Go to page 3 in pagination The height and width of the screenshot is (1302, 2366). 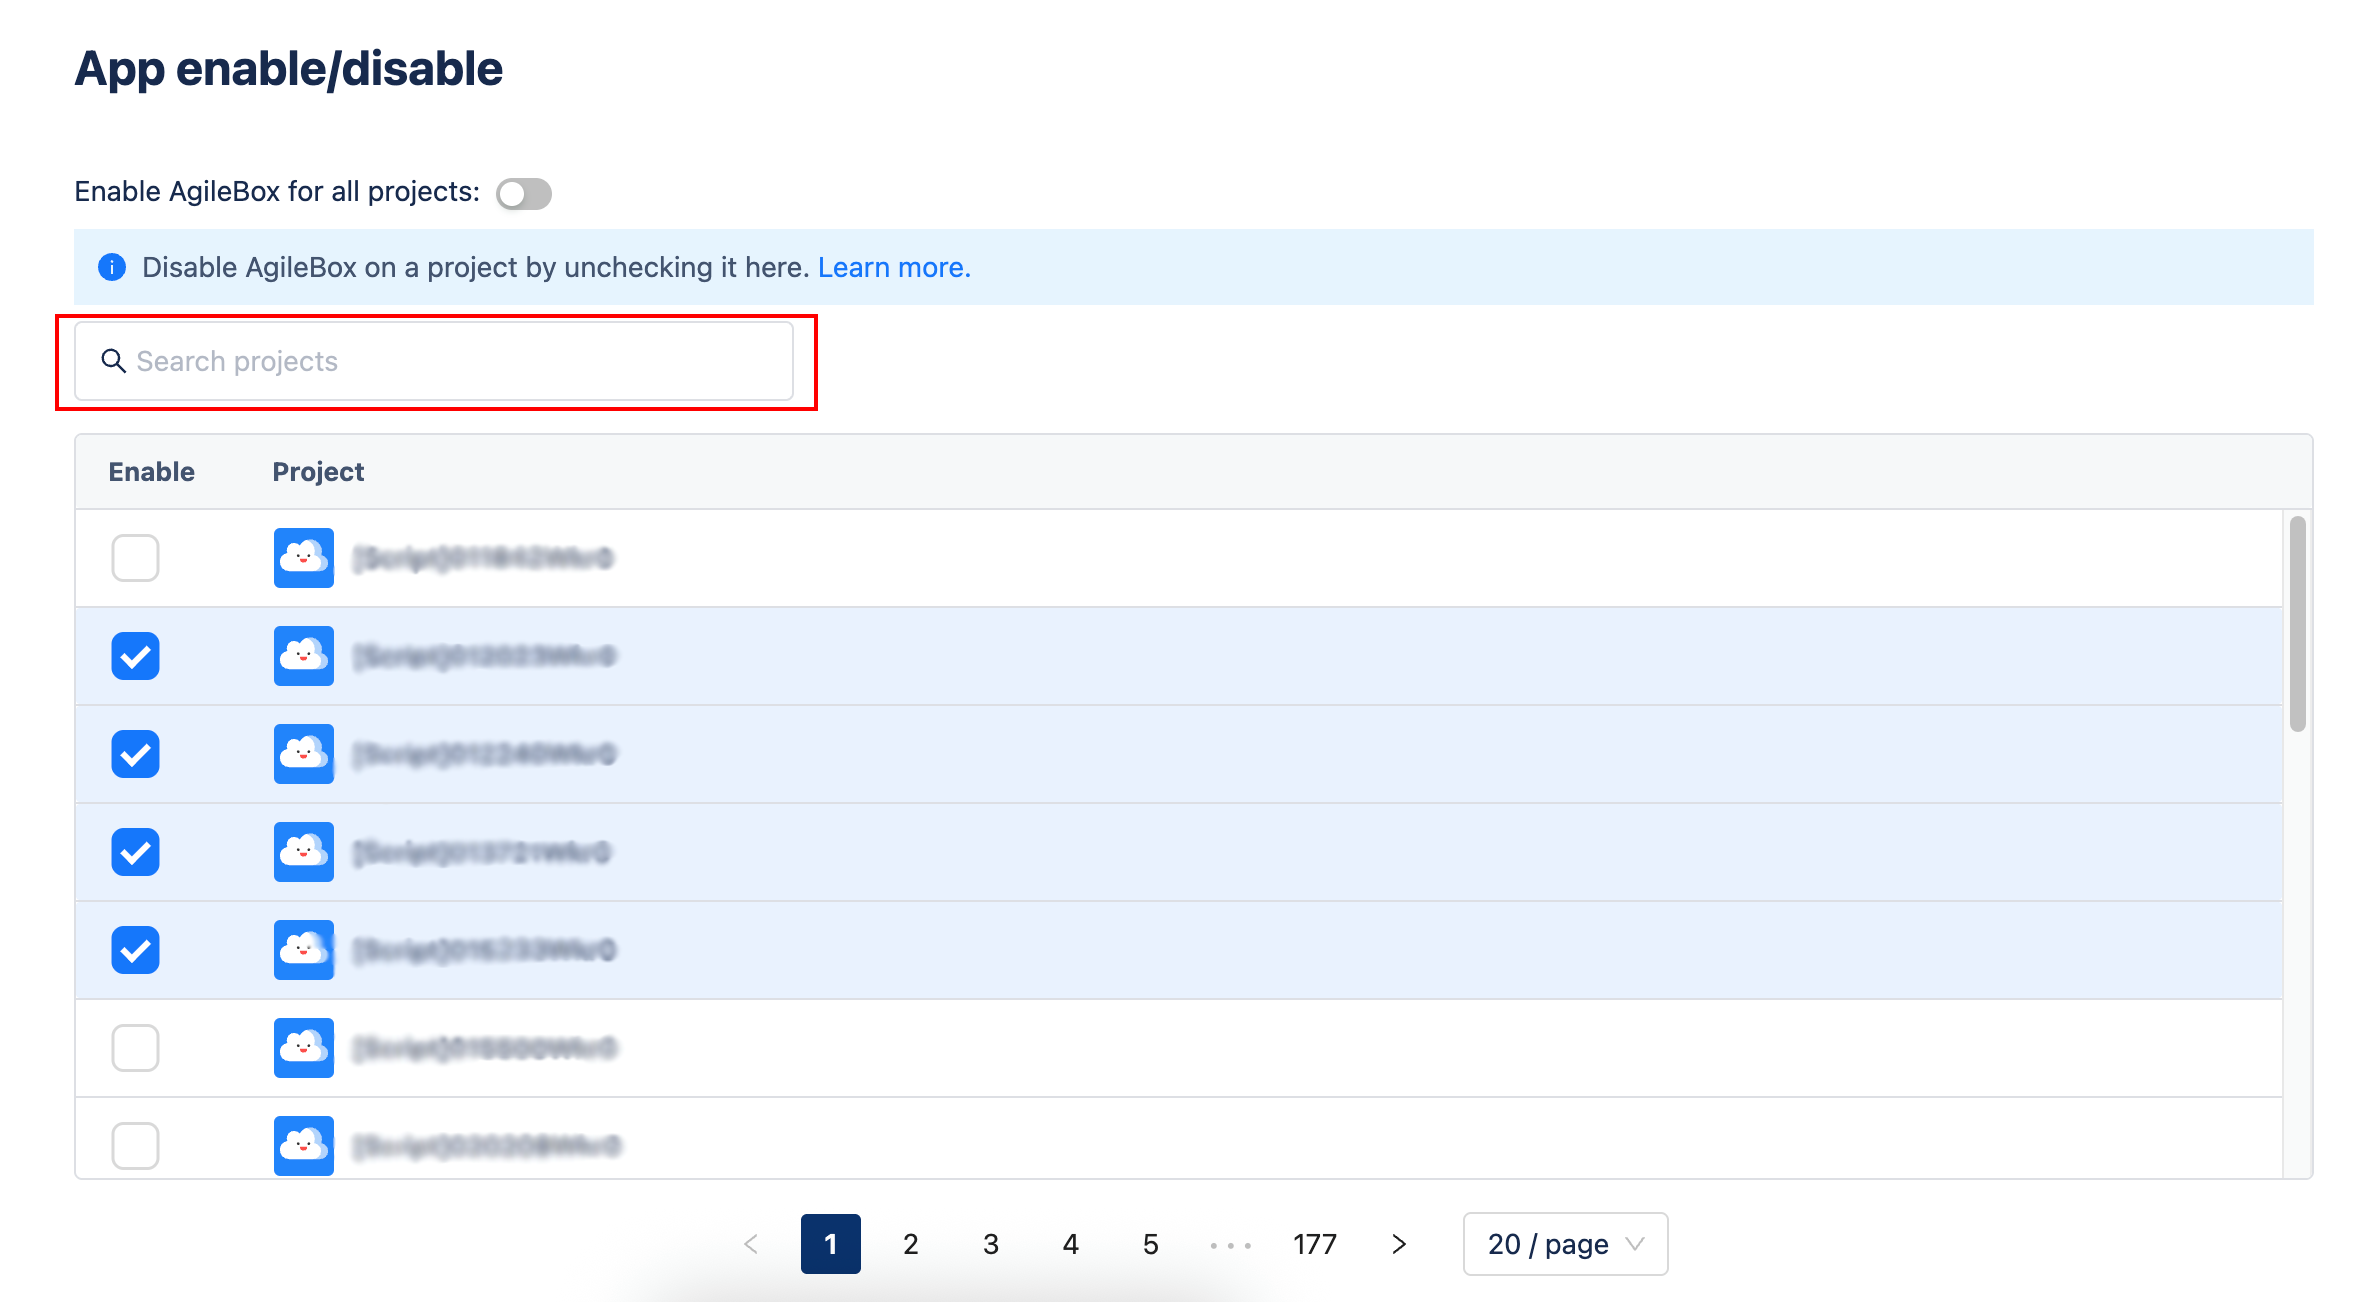point(991,1244)
